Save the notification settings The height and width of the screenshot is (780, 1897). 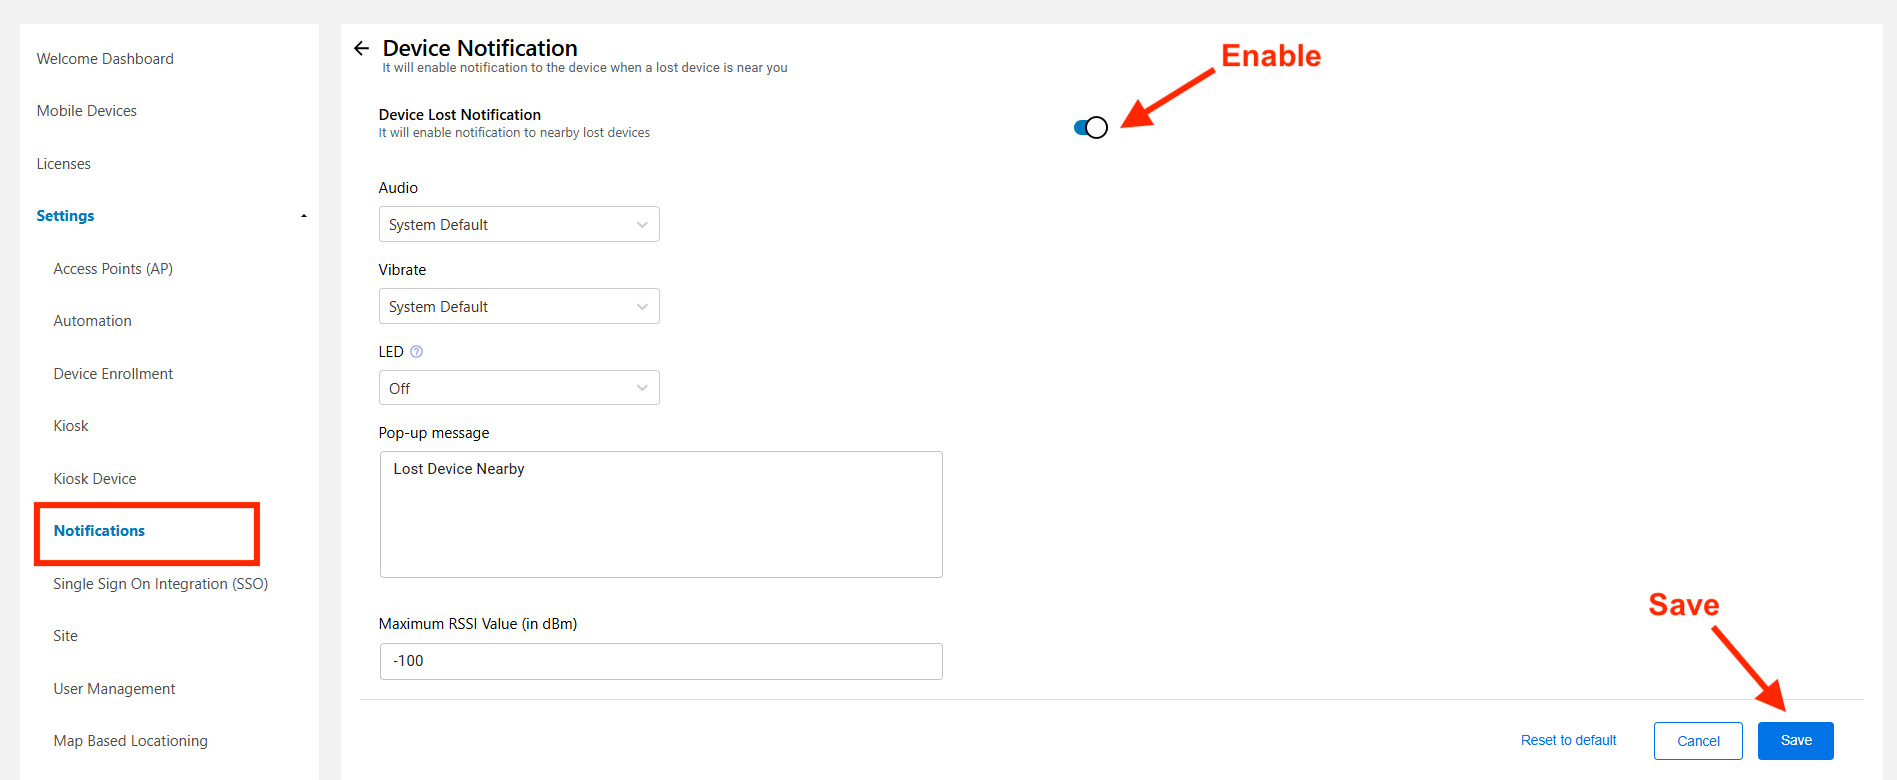pyautogui.click(x=1796, y=741)
